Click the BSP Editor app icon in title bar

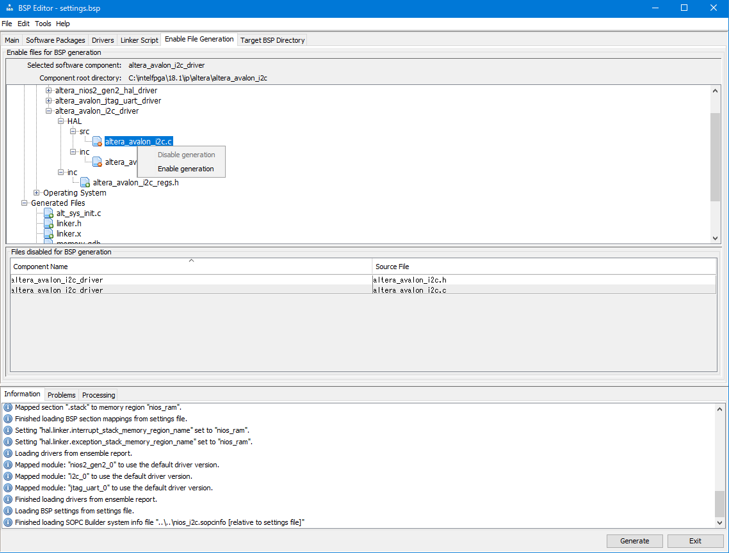click(9, 8)
